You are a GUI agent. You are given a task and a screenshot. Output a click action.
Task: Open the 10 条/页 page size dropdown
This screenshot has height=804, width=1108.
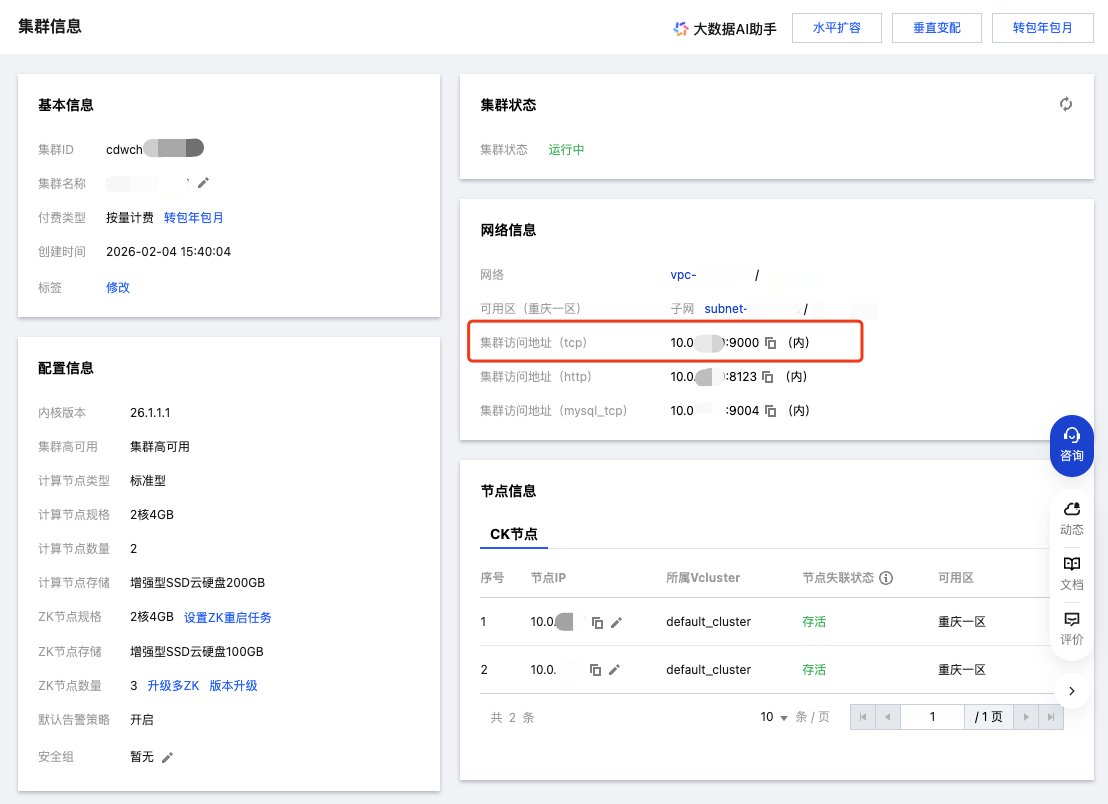(x=774, y=717)
